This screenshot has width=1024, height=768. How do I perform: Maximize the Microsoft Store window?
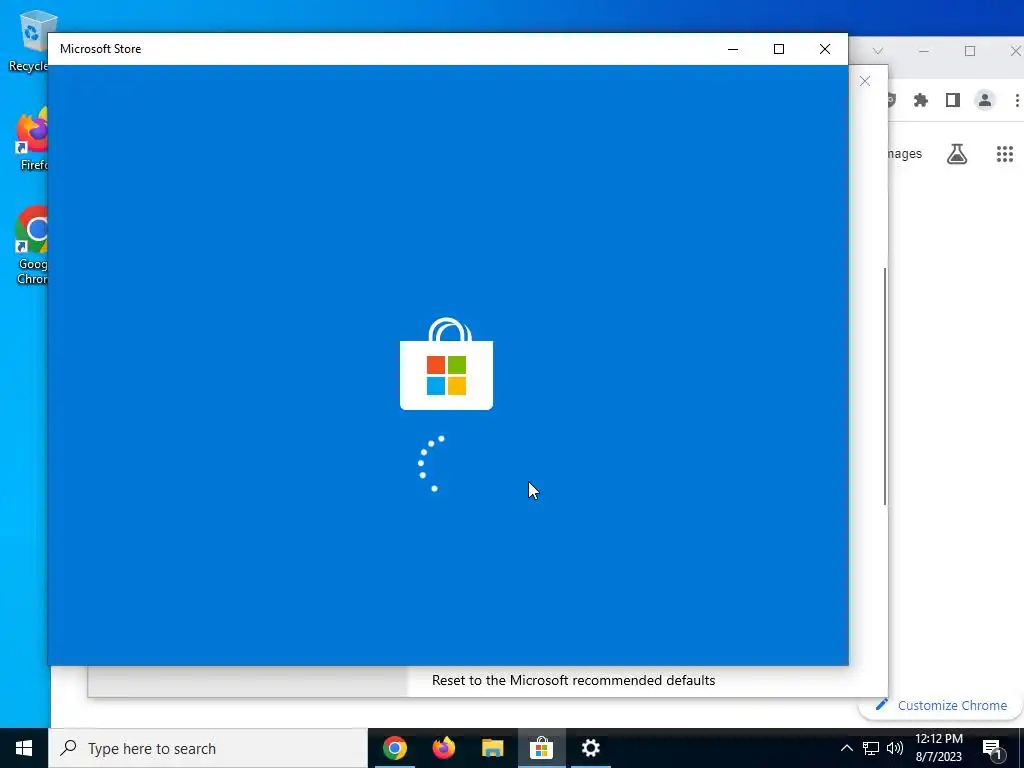778,49
